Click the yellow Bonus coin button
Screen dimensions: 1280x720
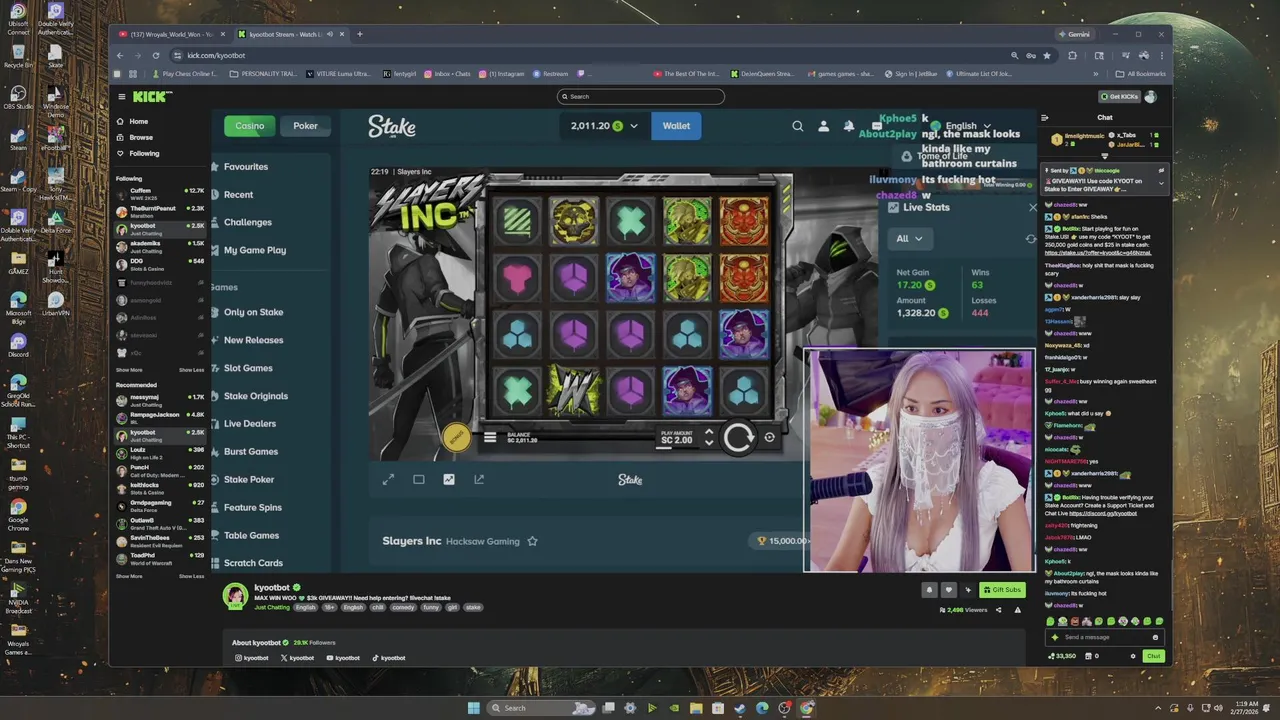pyautogui.click(x=456, y=437)
